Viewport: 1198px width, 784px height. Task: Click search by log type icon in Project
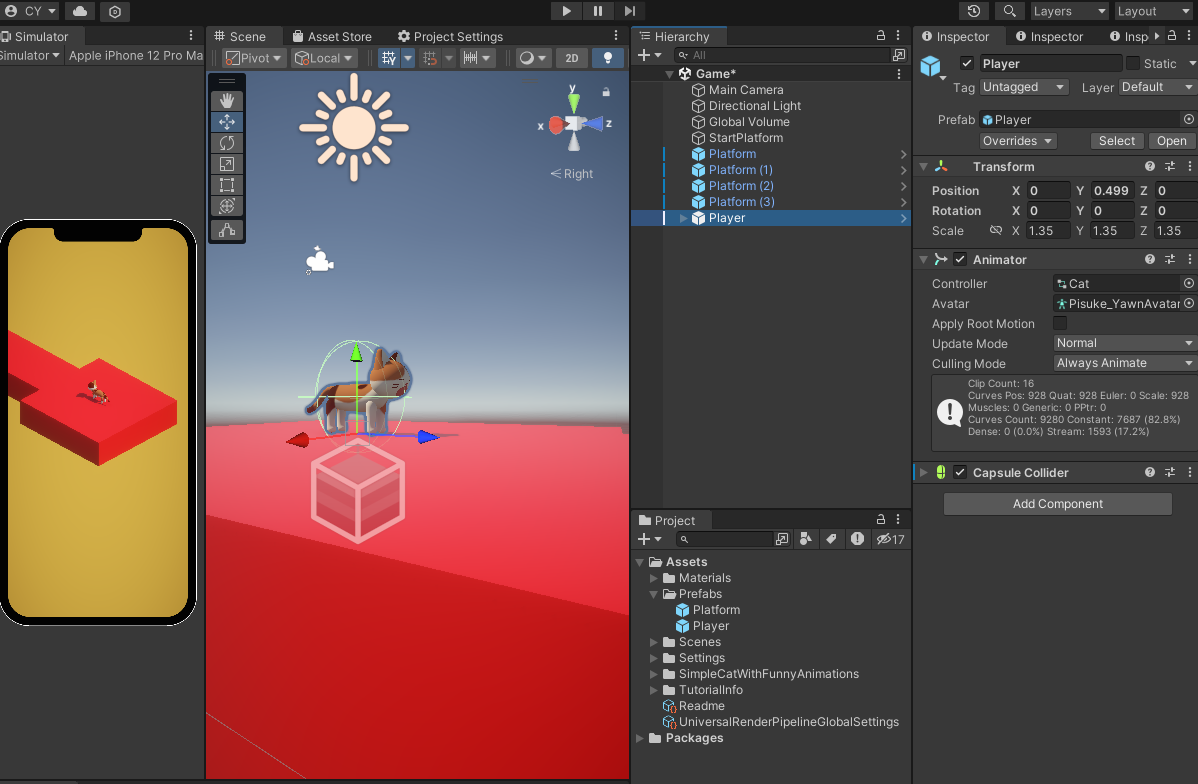coord(857,539)
